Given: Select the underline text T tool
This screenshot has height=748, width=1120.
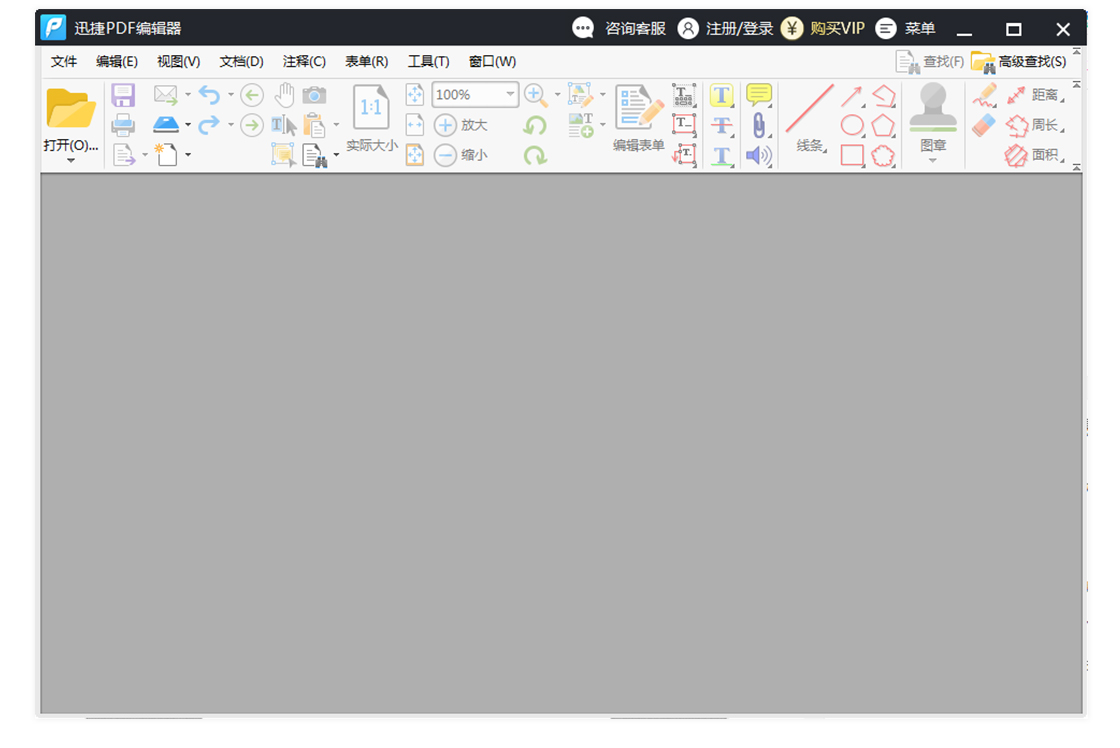Looking at the screenshot, I should click(721, 156).
